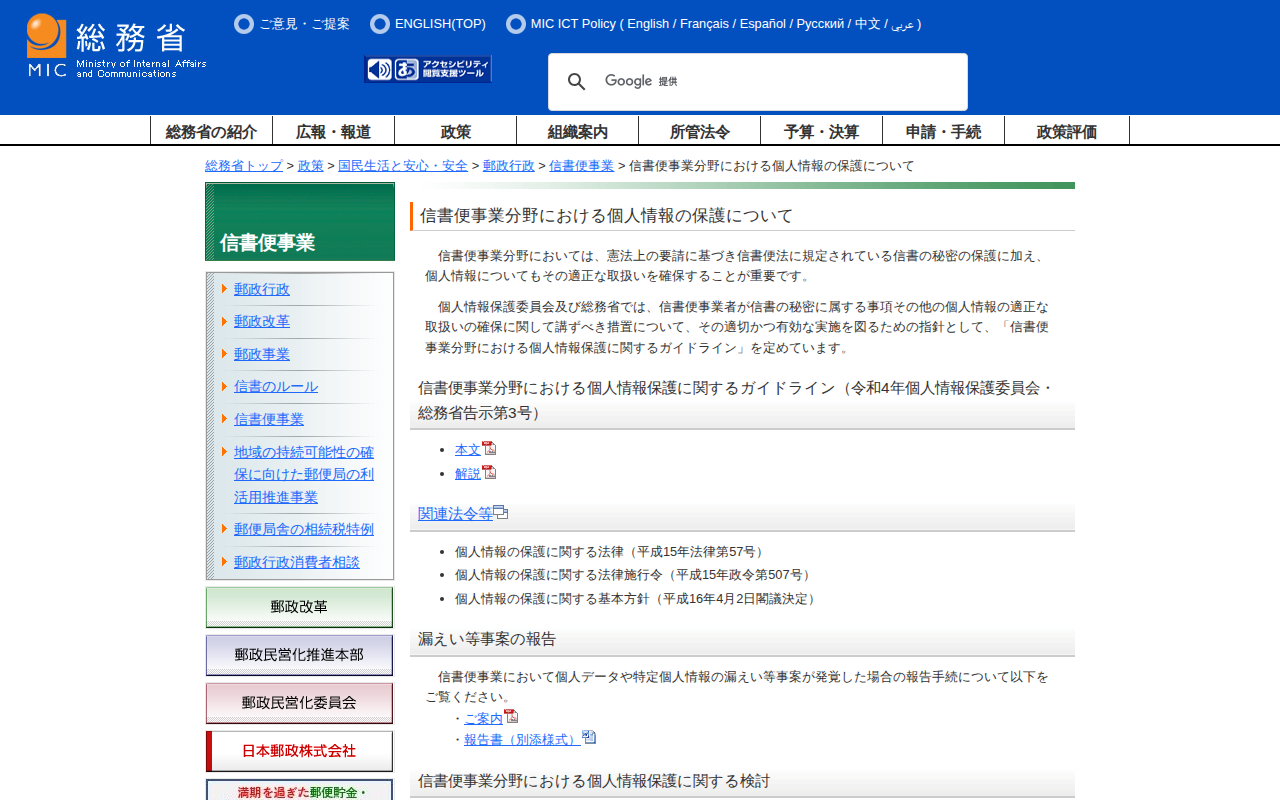Expand 郵政行政 in the sidebar

point(262,289)
